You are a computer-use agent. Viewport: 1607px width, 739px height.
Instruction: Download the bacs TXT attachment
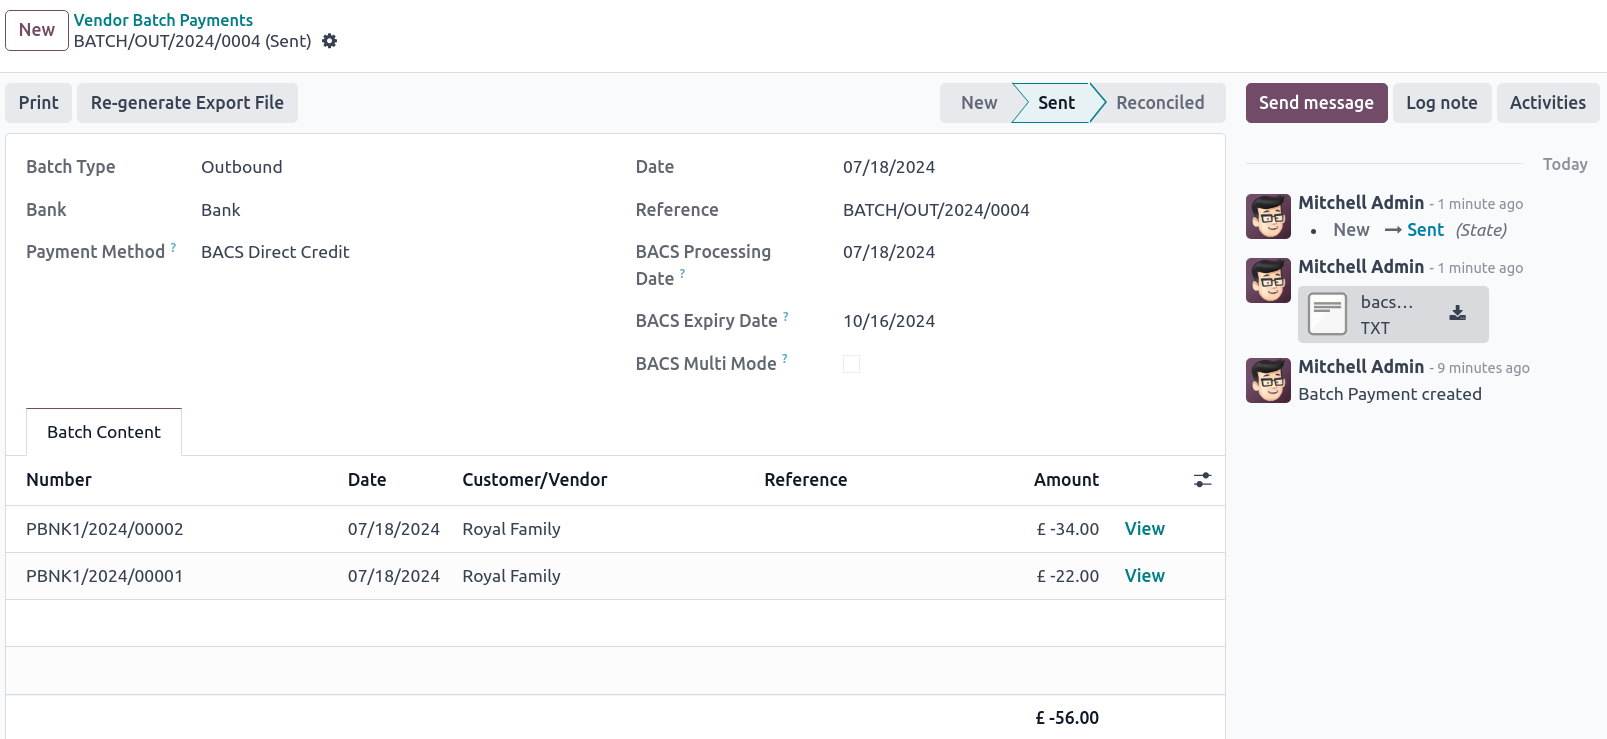tap(1457, 314)
